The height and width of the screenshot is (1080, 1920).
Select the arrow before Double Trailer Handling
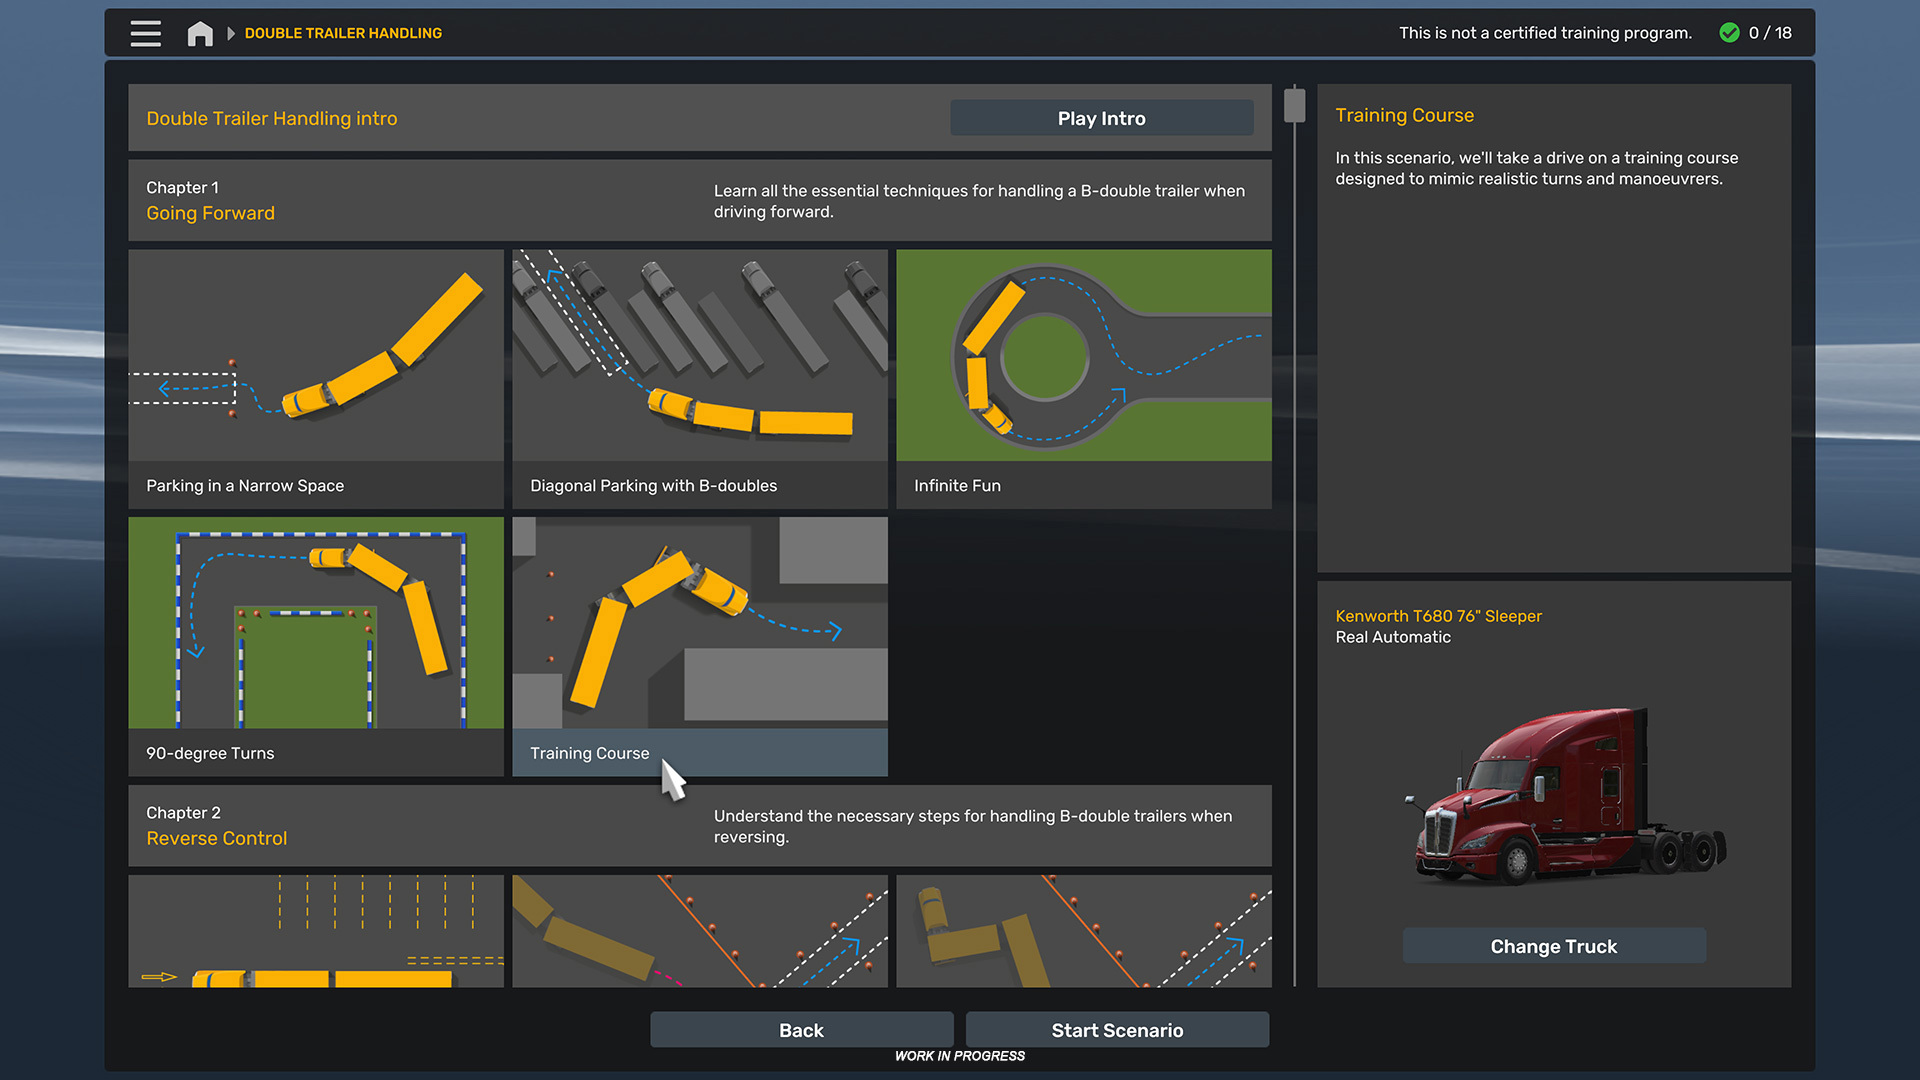[x=230, y=33]
